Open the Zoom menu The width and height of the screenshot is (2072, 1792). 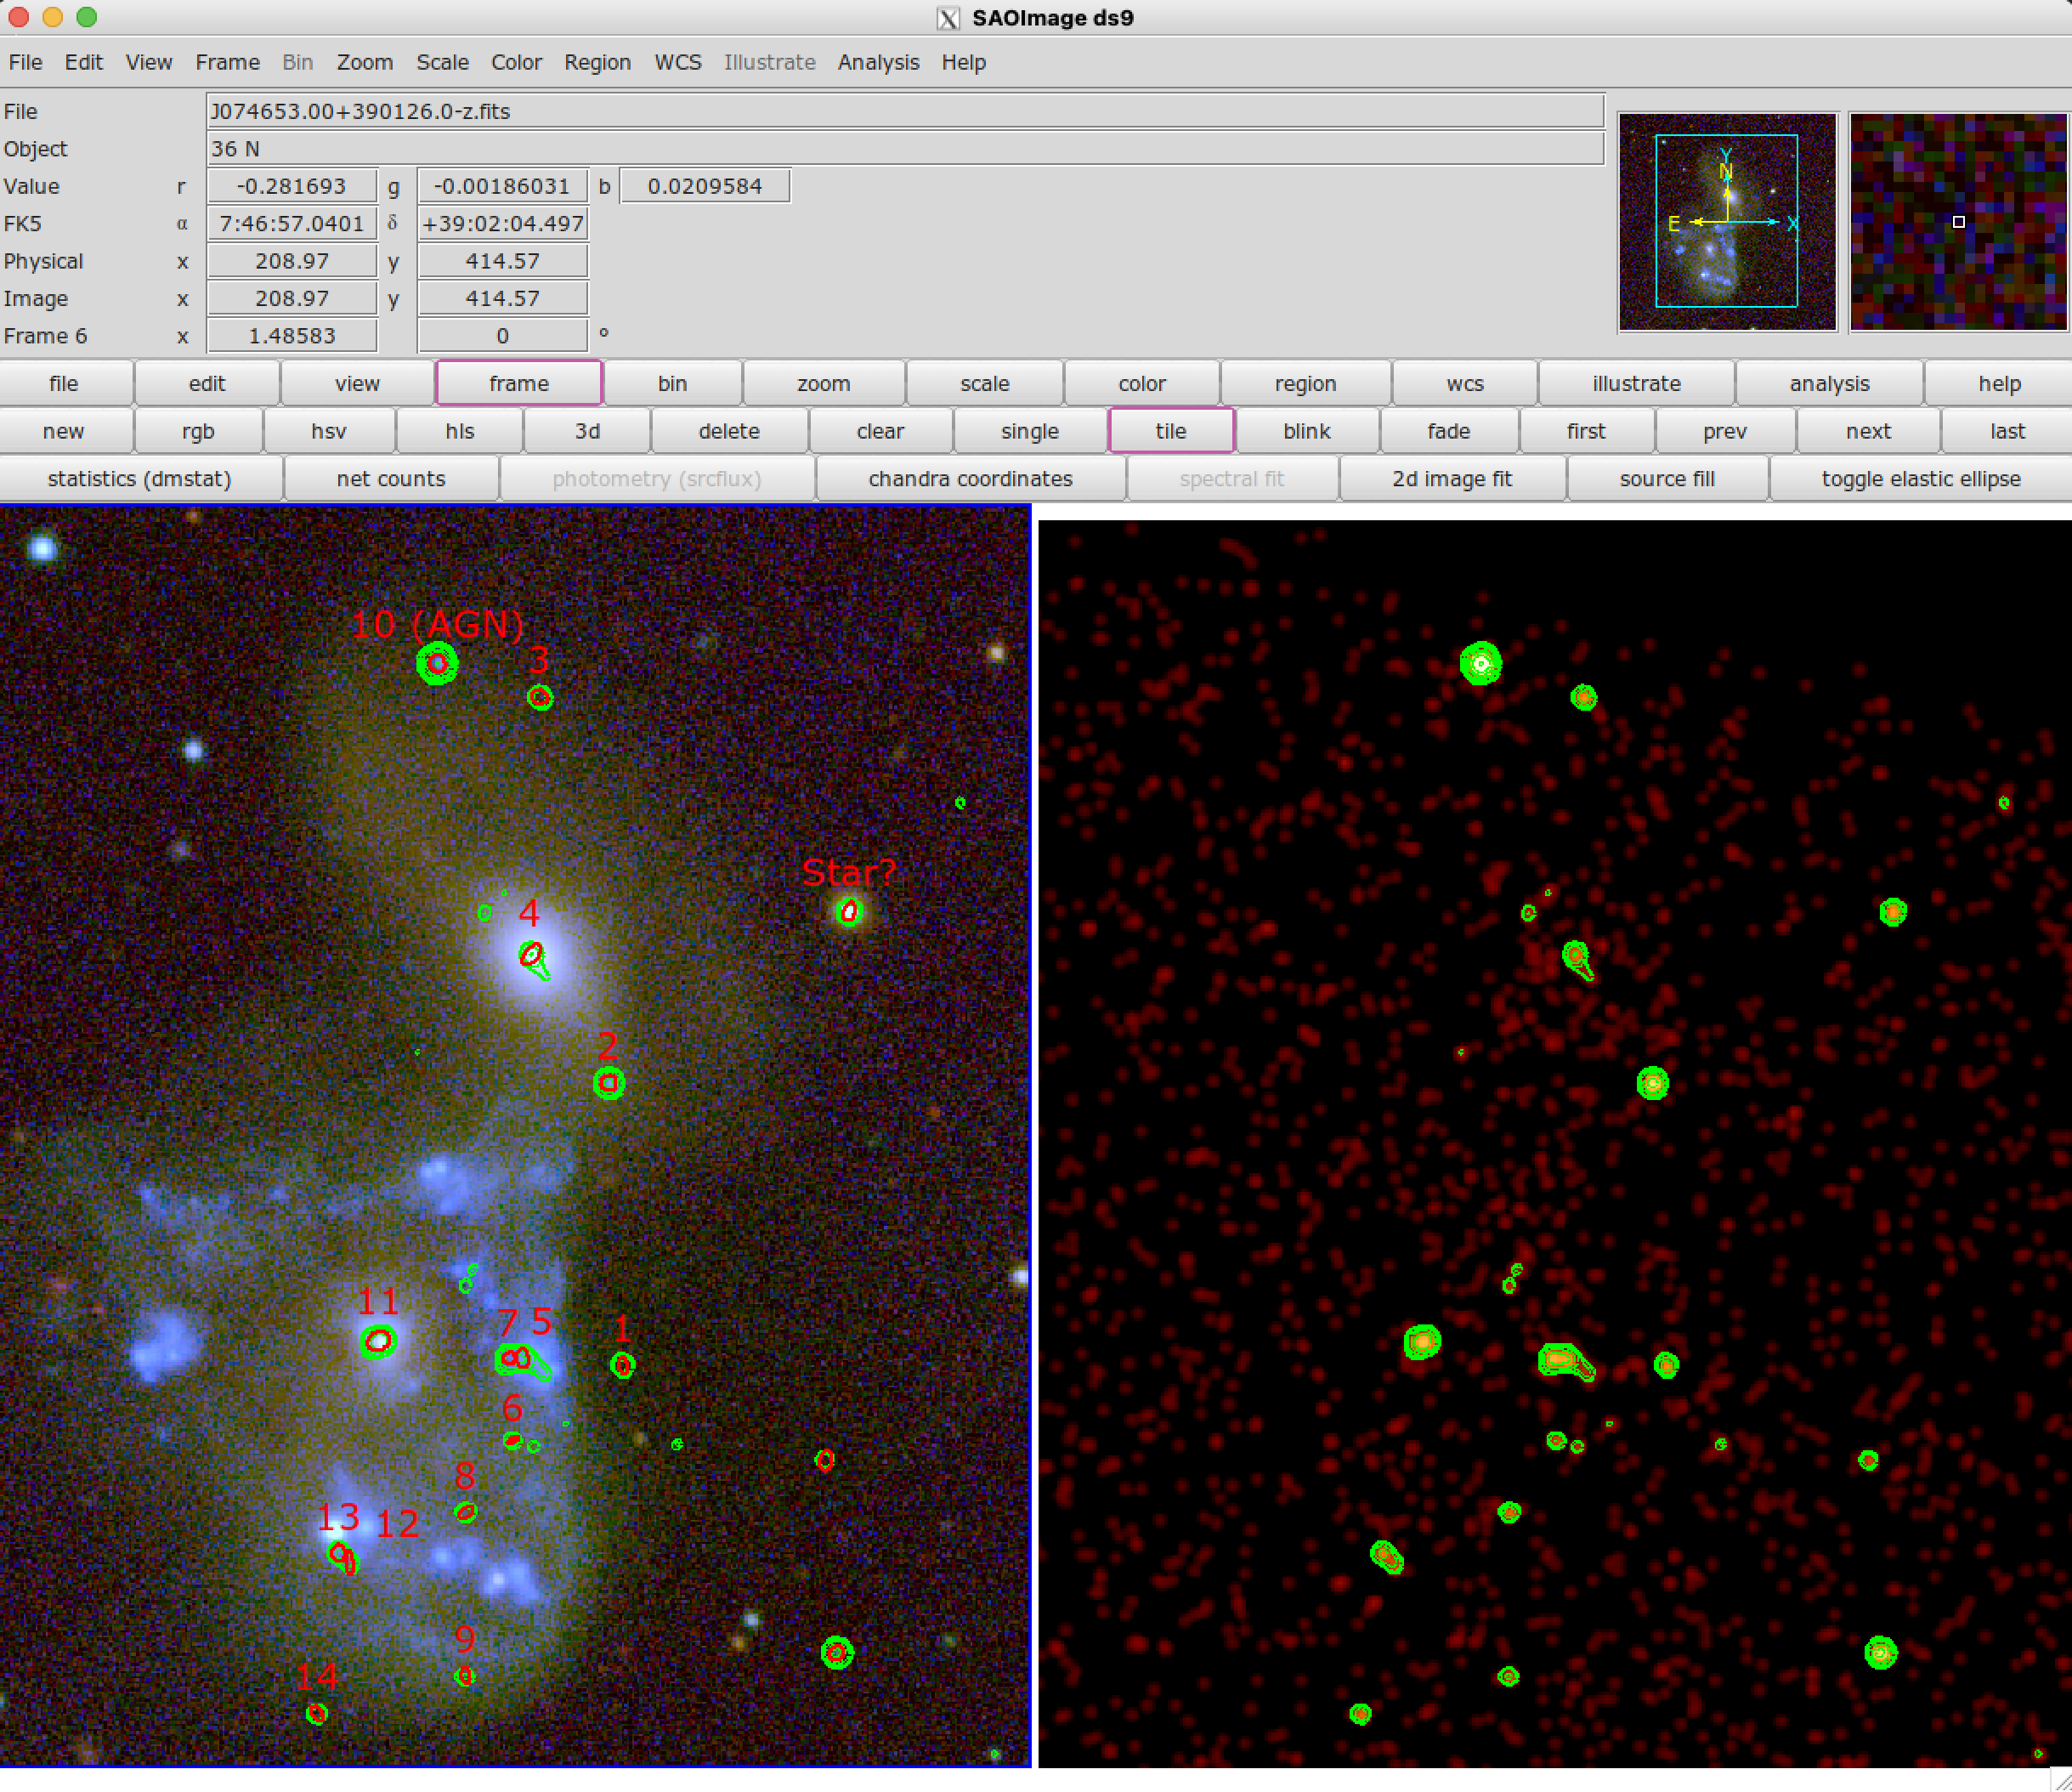(365, 62)
